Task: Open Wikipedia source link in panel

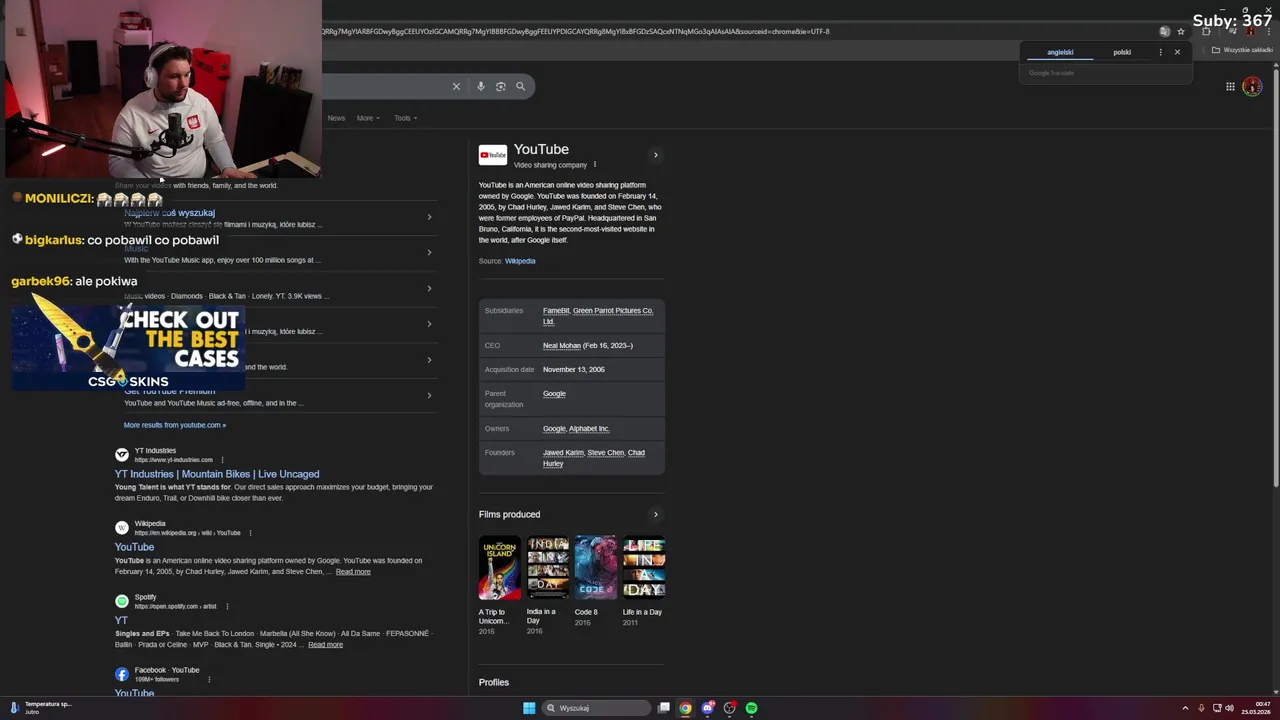Action: [x=520, y=261]
